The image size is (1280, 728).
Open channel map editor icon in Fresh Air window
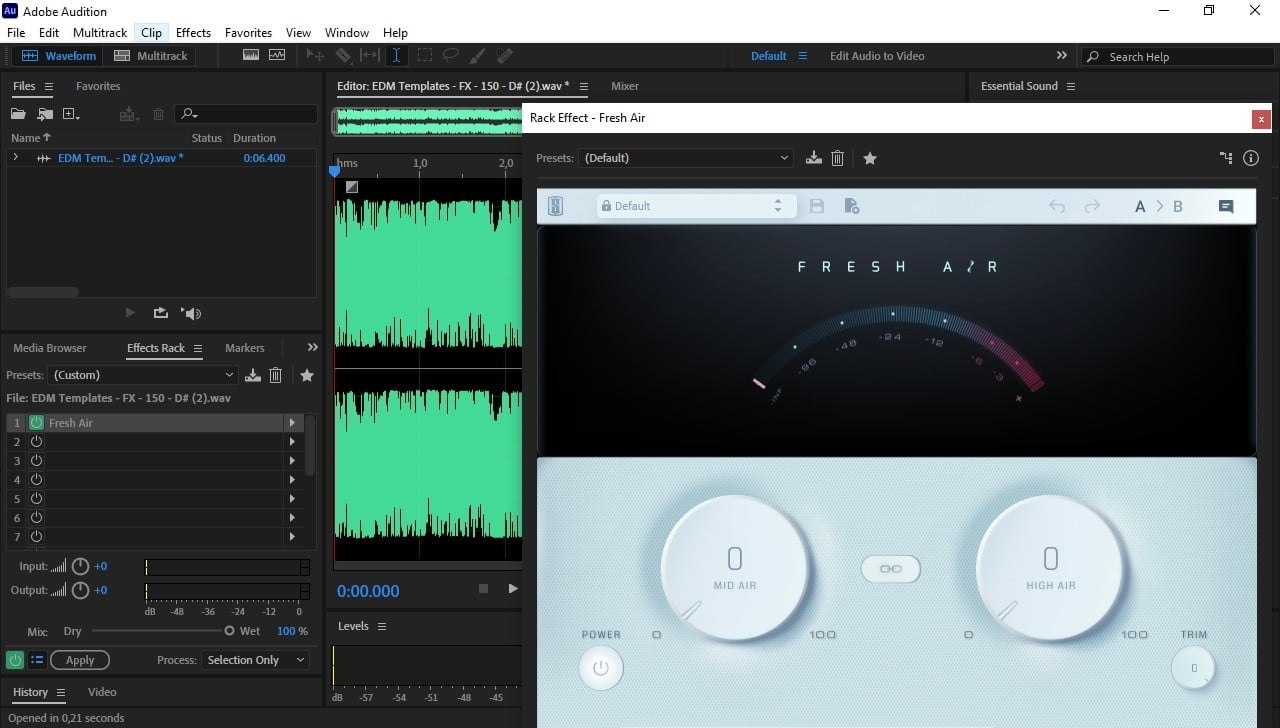[1226, 158]
